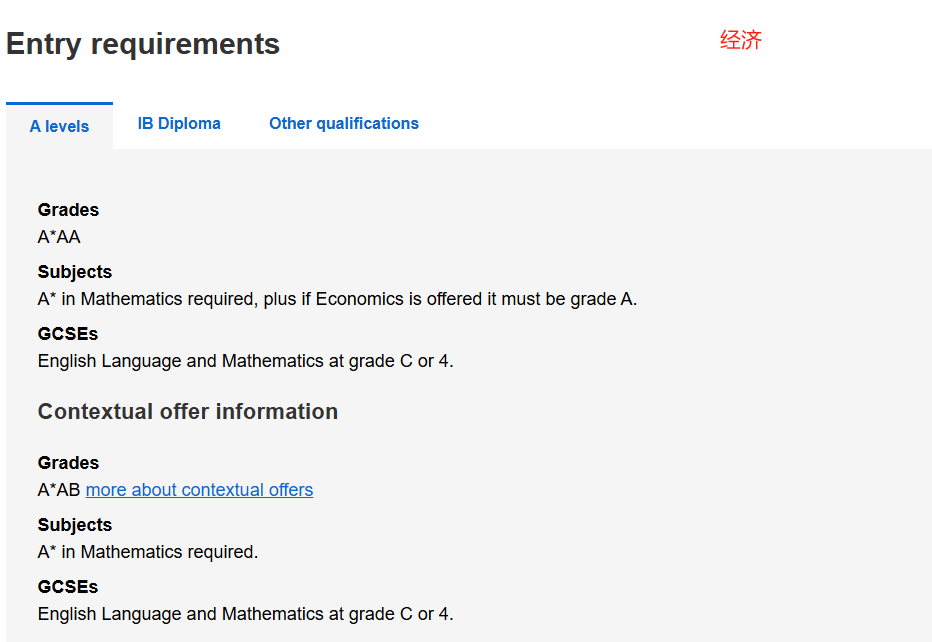Click the short 'A* in Mathematics required.' line
Image resolution: width=932 pixels, height=642 pixels.
pyautogui.click(x=148, y=552)
